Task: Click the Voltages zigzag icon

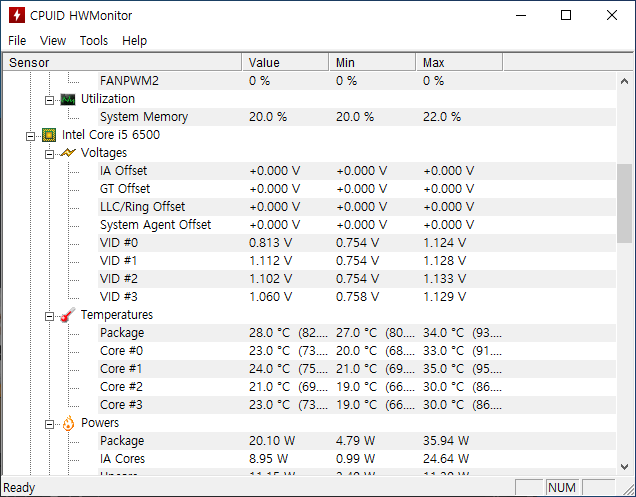Action: (x=68, y=153)
